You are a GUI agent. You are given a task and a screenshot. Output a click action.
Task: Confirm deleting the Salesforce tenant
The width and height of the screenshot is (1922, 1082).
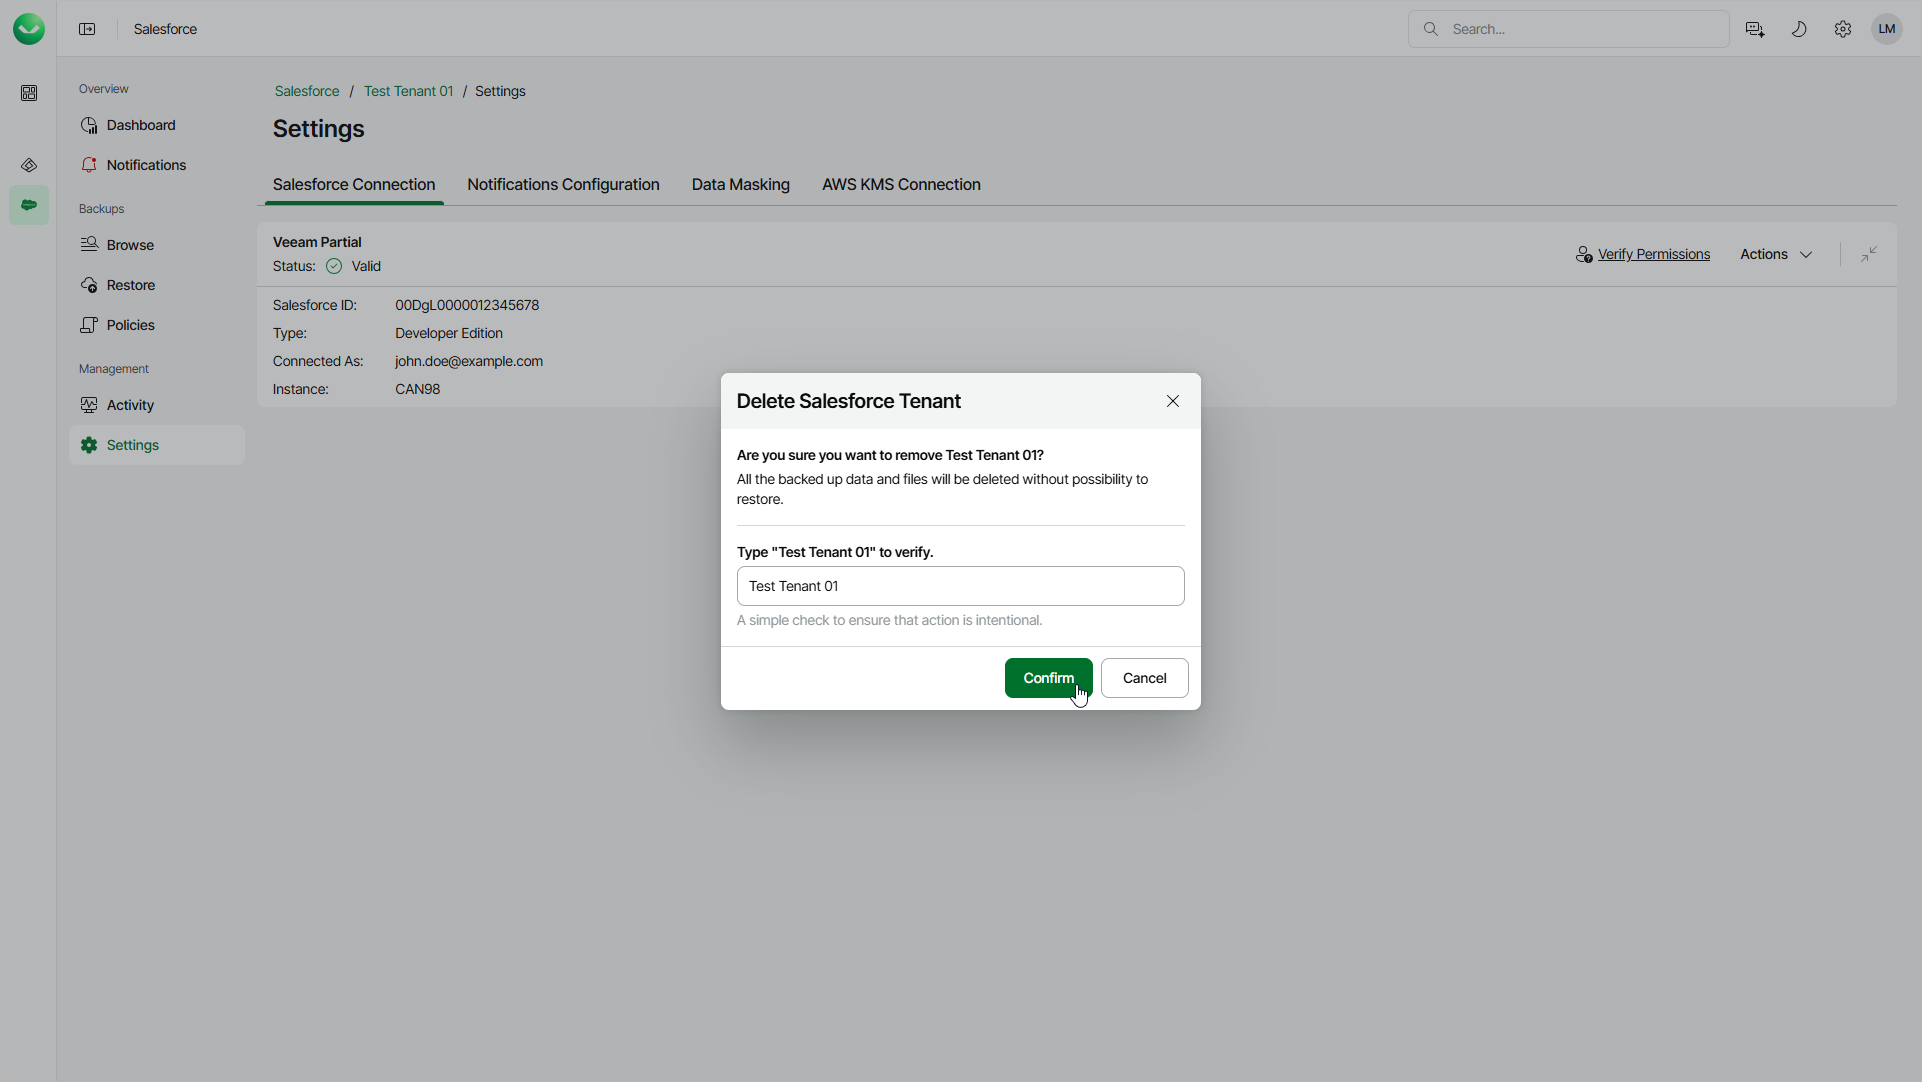tap(1047, 678)
